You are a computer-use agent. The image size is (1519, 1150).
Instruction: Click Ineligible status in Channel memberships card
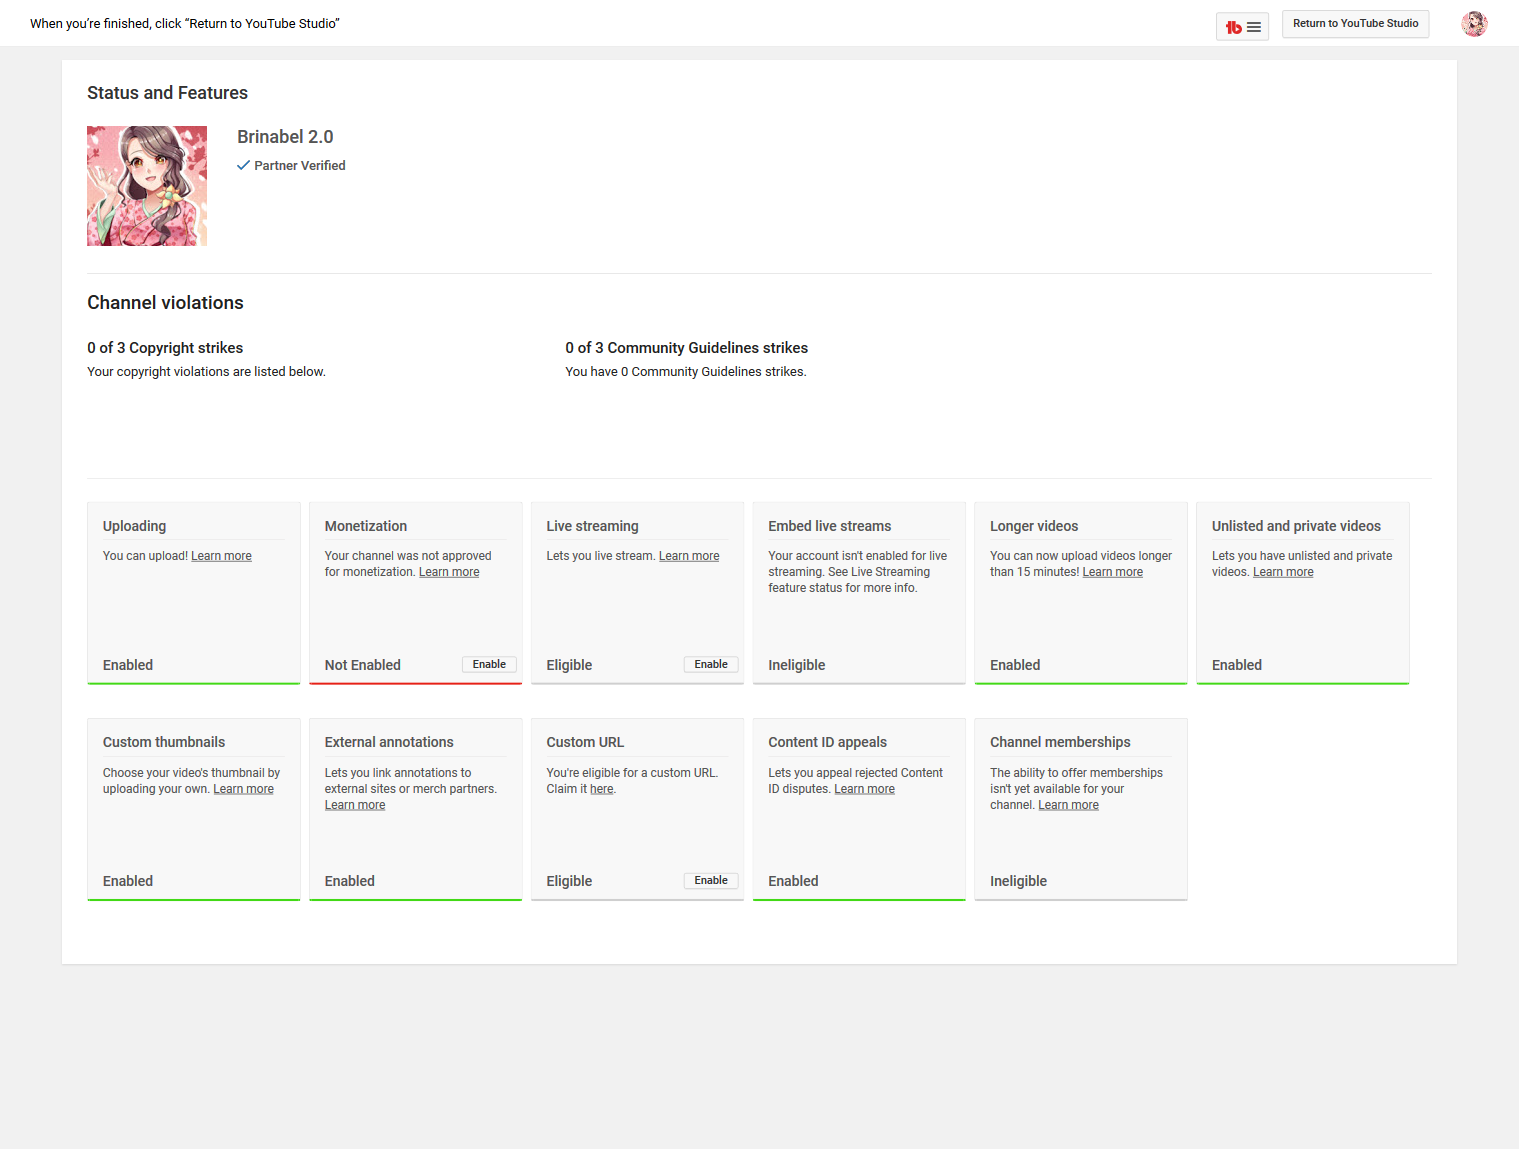[1018, 881]
